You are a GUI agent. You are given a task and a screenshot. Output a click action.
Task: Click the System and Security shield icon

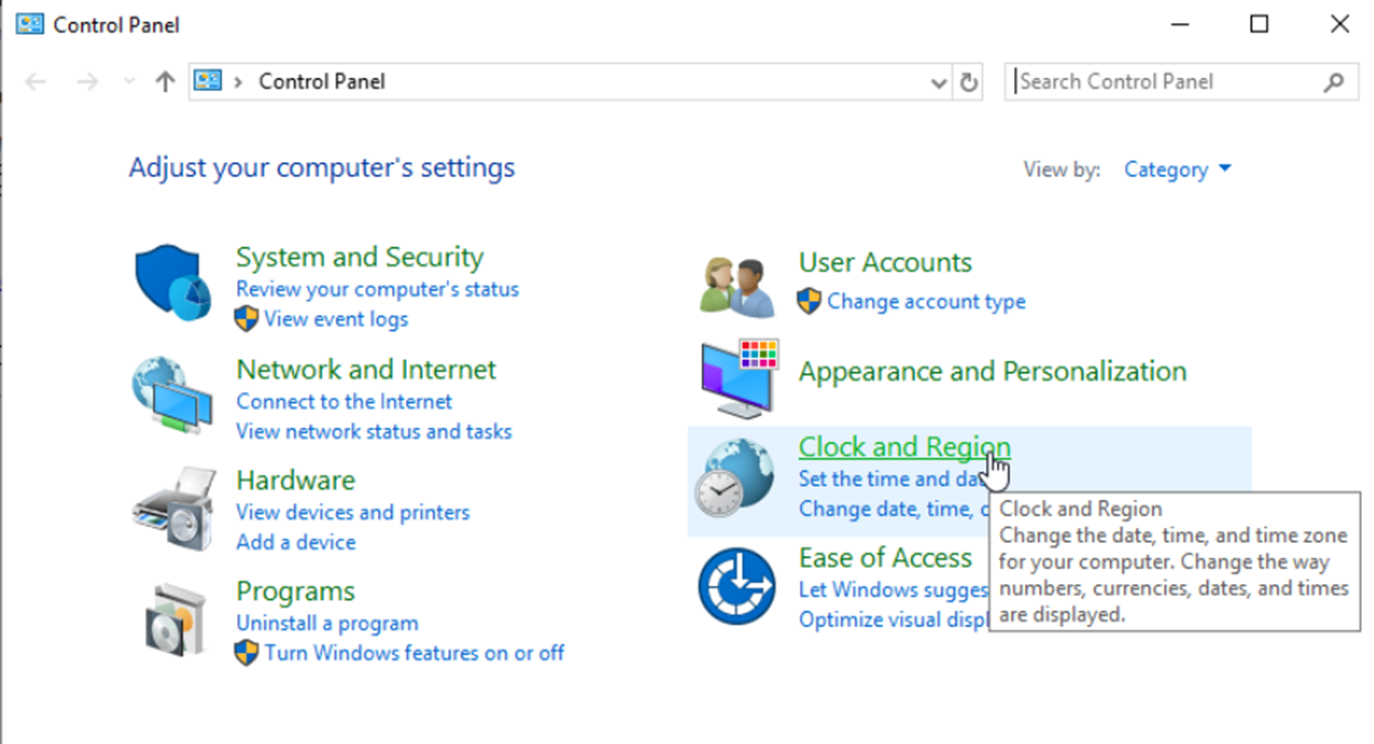pyautogui.click(x=172, y=283)
